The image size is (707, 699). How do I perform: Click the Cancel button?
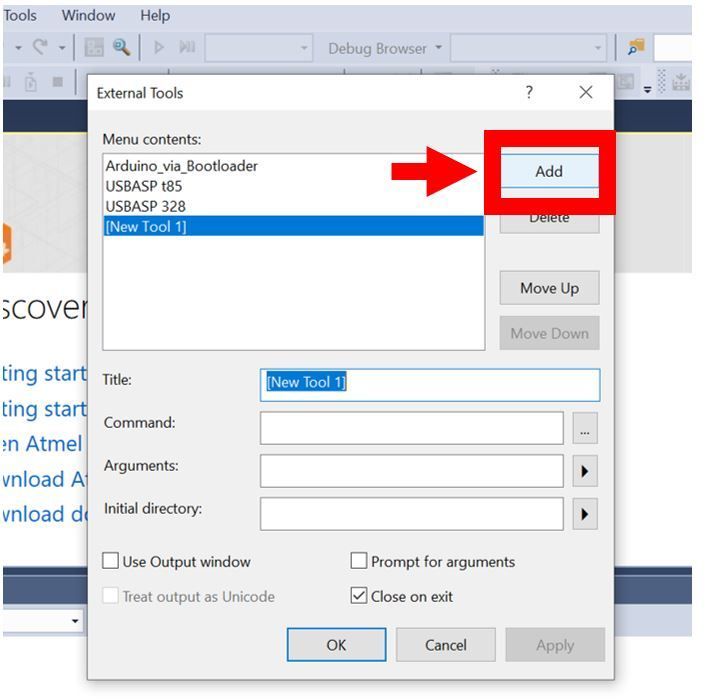tap(445, 645)
